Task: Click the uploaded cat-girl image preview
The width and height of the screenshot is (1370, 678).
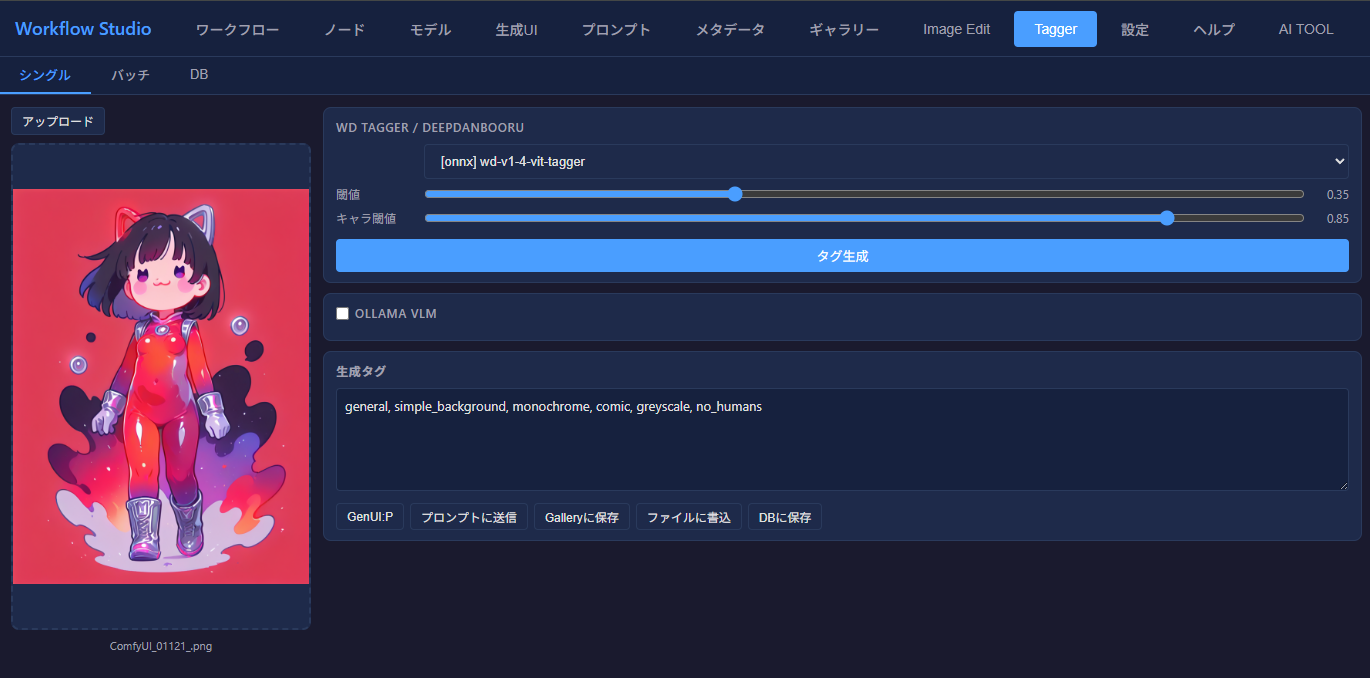Action: [161, 386]
